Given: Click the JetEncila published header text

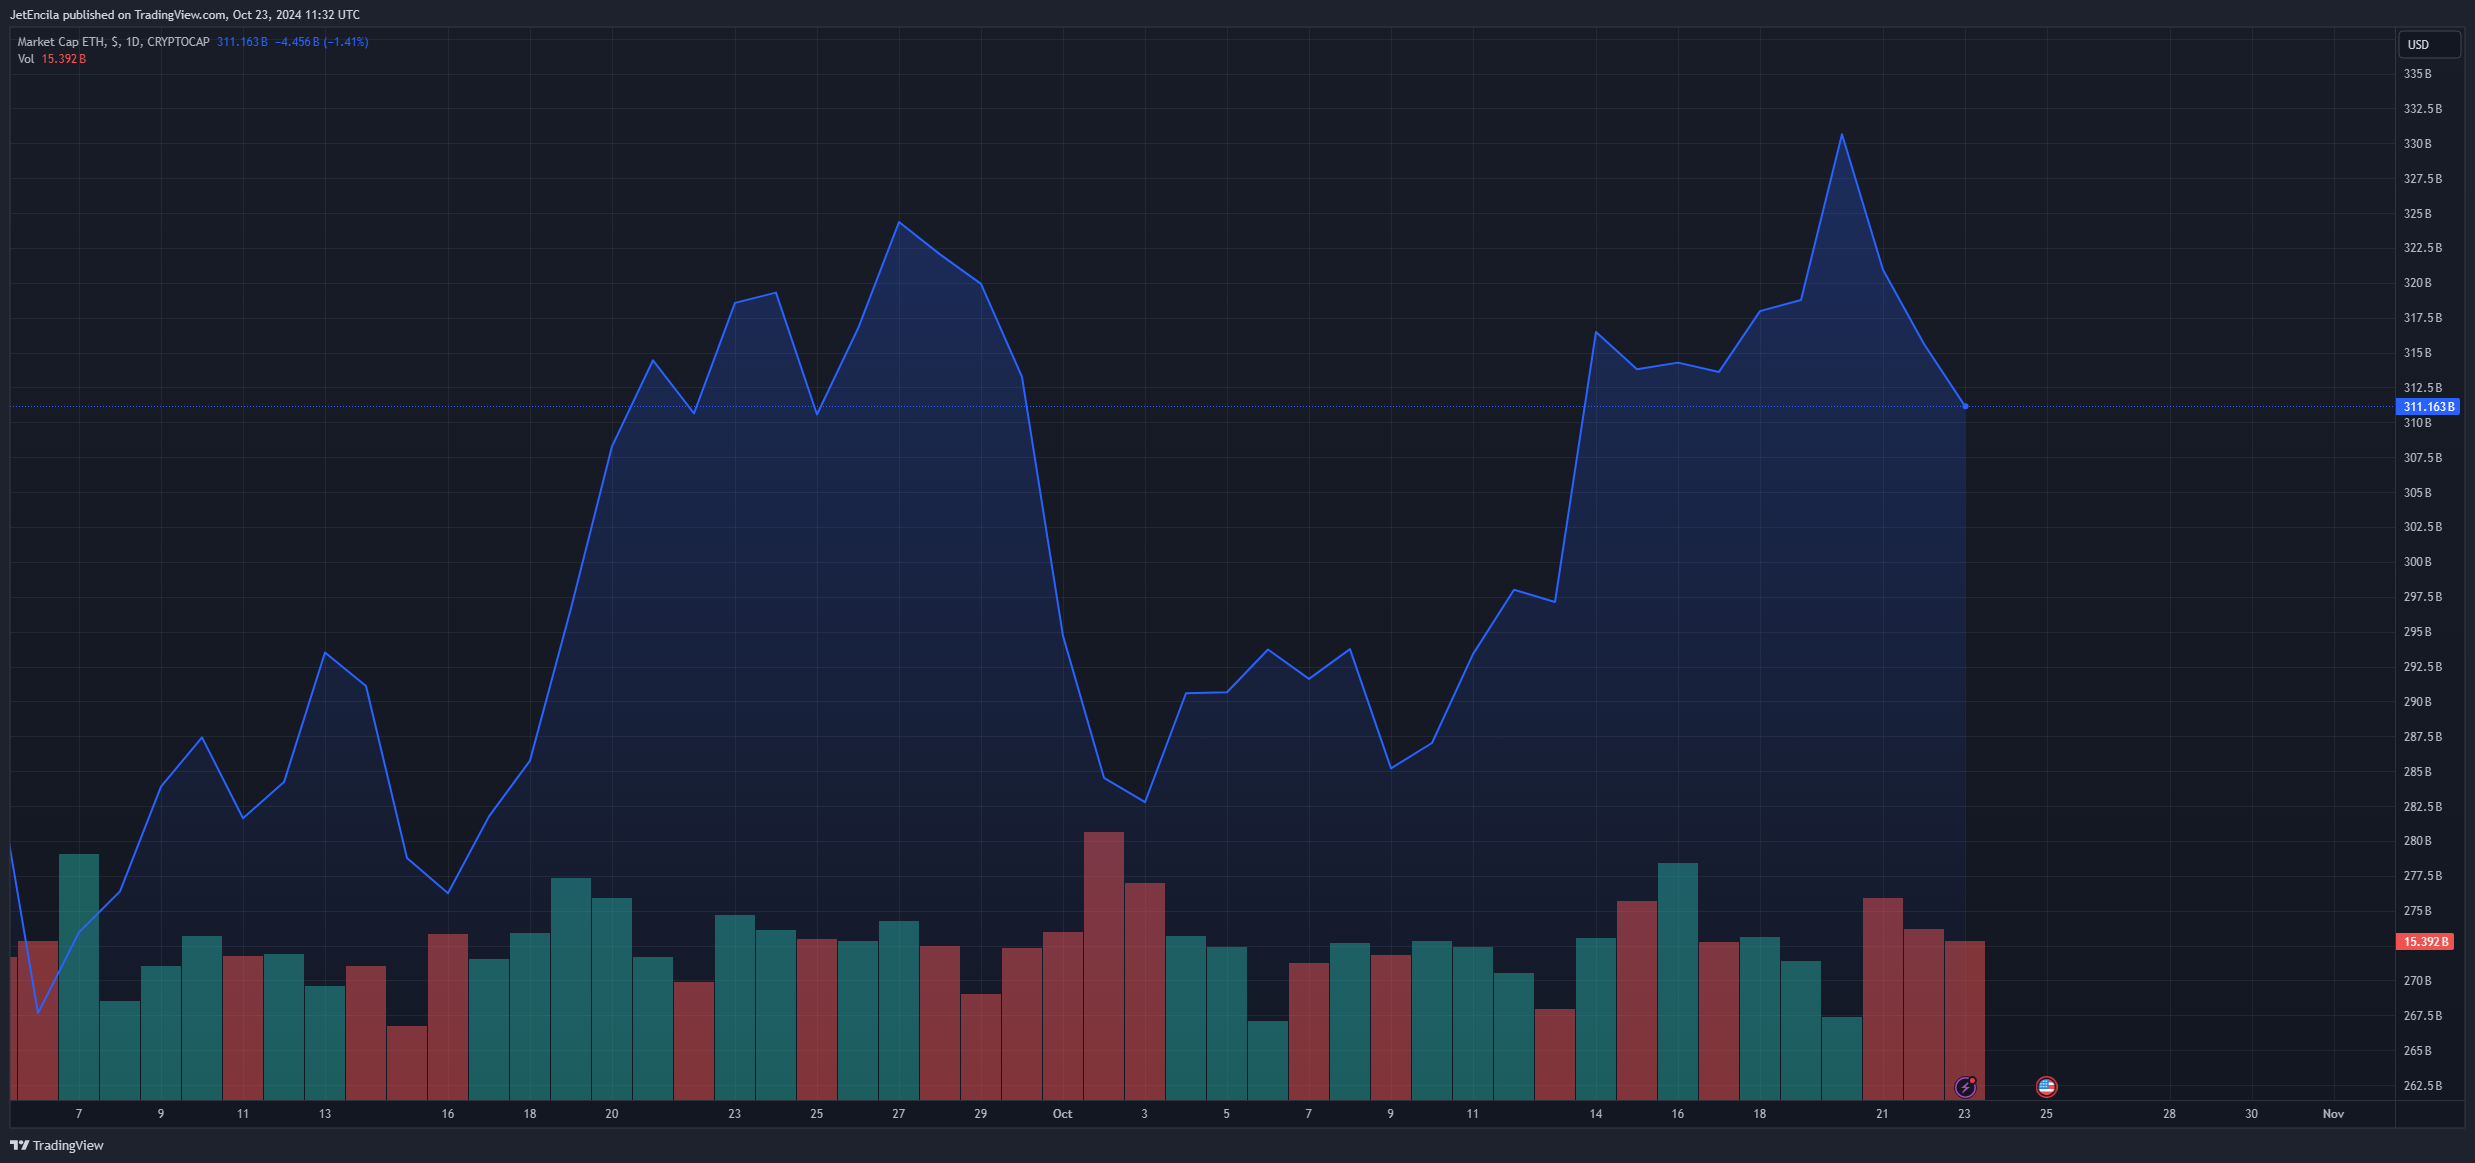Looking at the screenshot, I should pos(185,15).
